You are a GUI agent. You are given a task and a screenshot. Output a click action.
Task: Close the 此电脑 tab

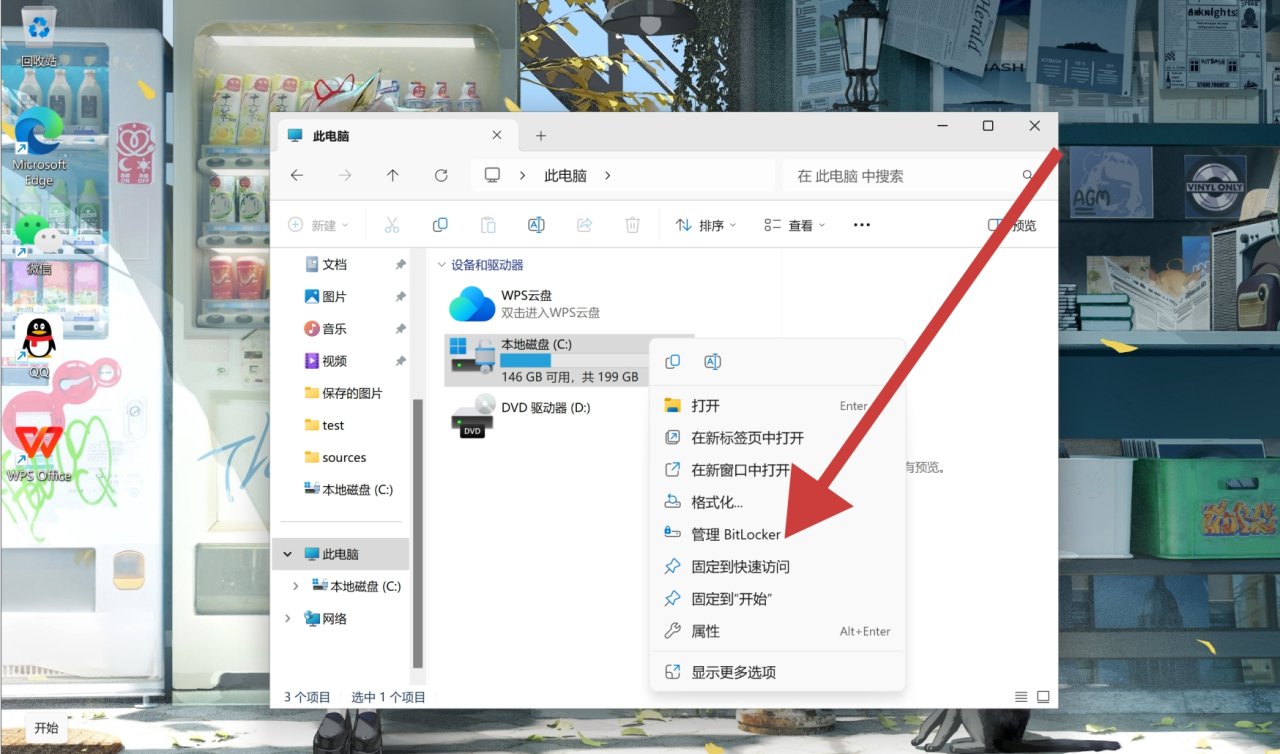pos(497,135)
